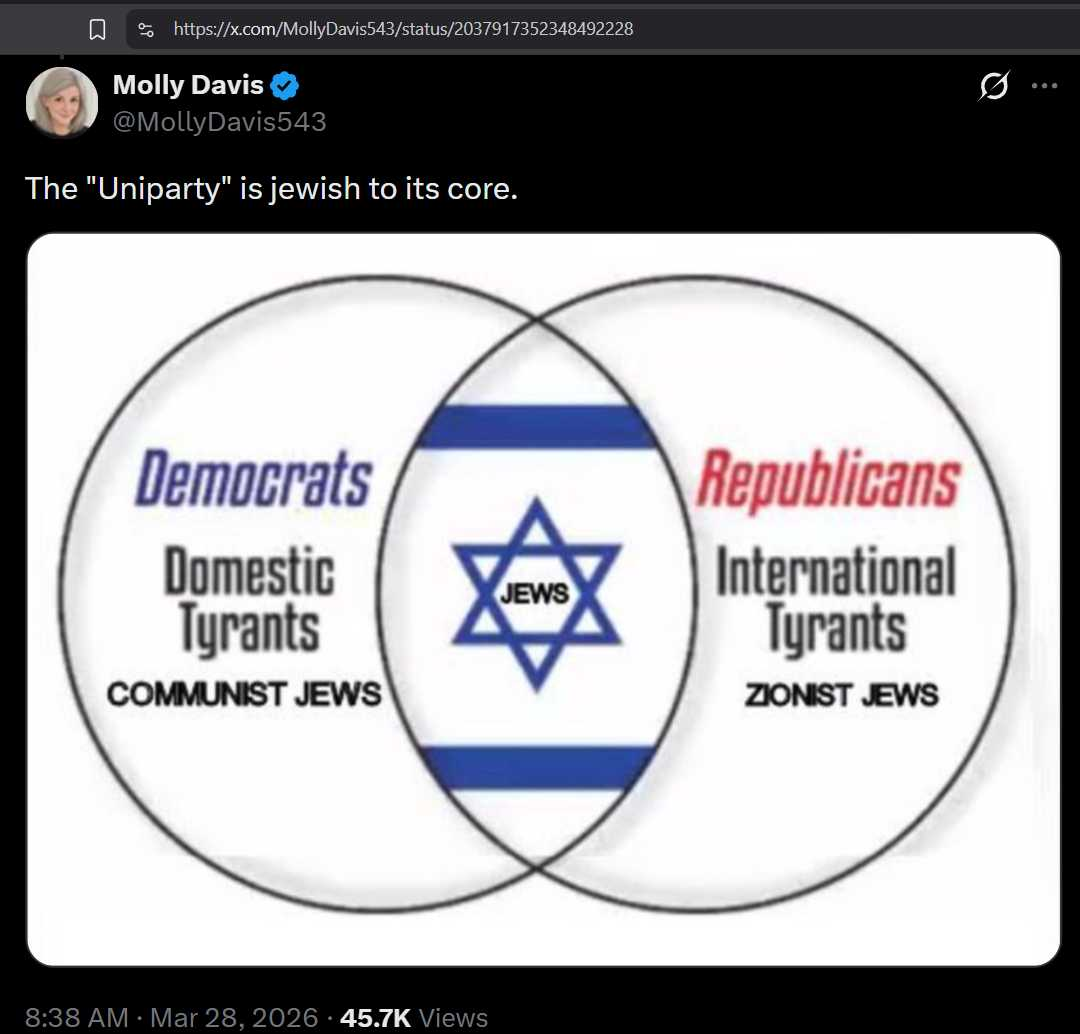Click the Molly Davis display name
This screenshot has width=1080, height=1034.
pos(188,85)
